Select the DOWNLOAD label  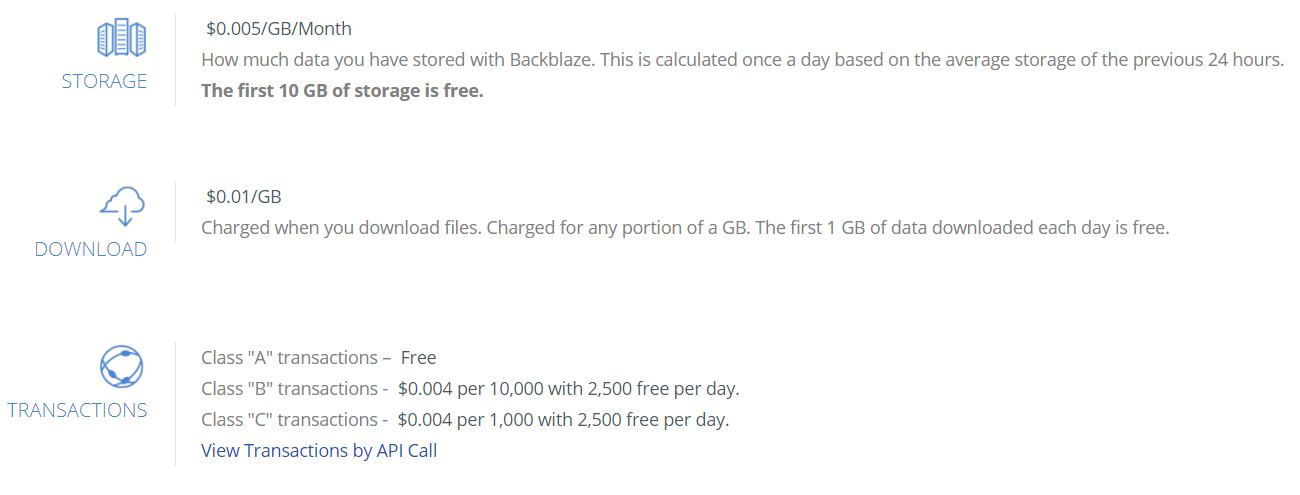pyautogui.click(x=91, y=250)
